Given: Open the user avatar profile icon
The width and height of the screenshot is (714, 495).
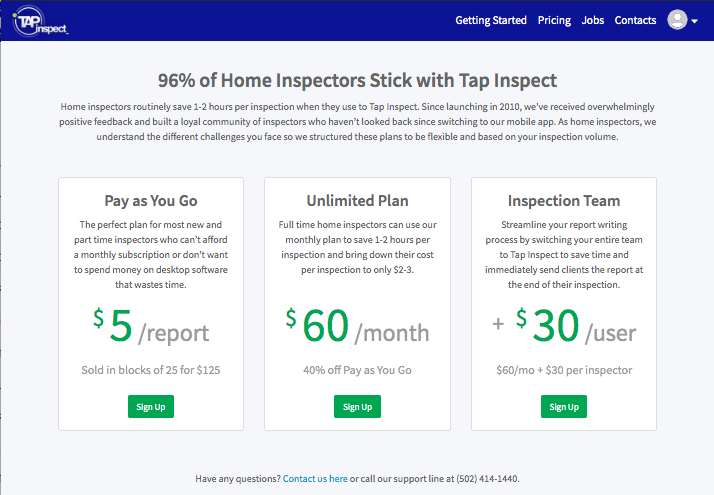Looking at the screenshot, I should (677, 20).
